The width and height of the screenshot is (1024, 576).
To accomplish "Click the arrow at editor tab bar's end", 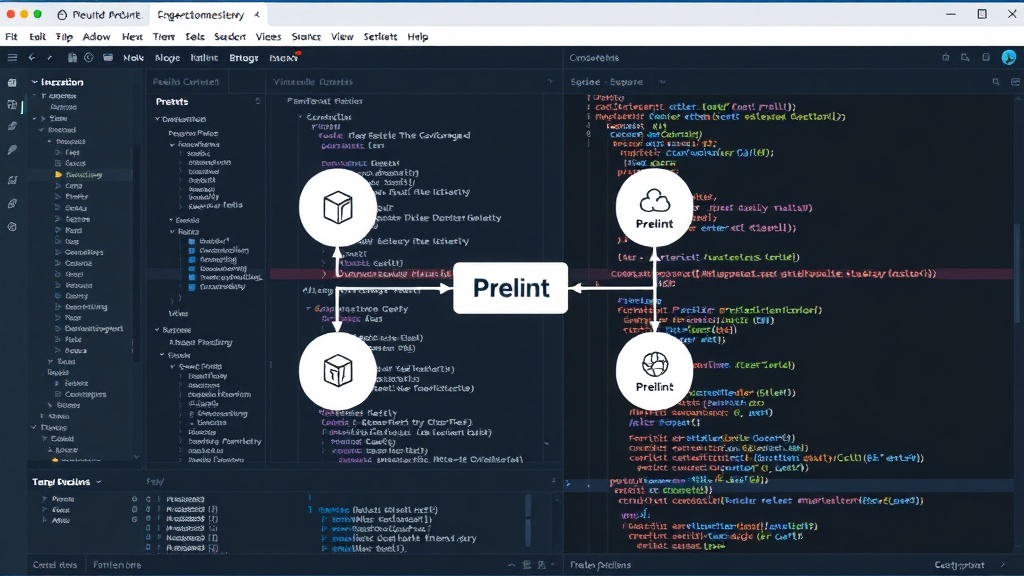I will pos(549,82).
